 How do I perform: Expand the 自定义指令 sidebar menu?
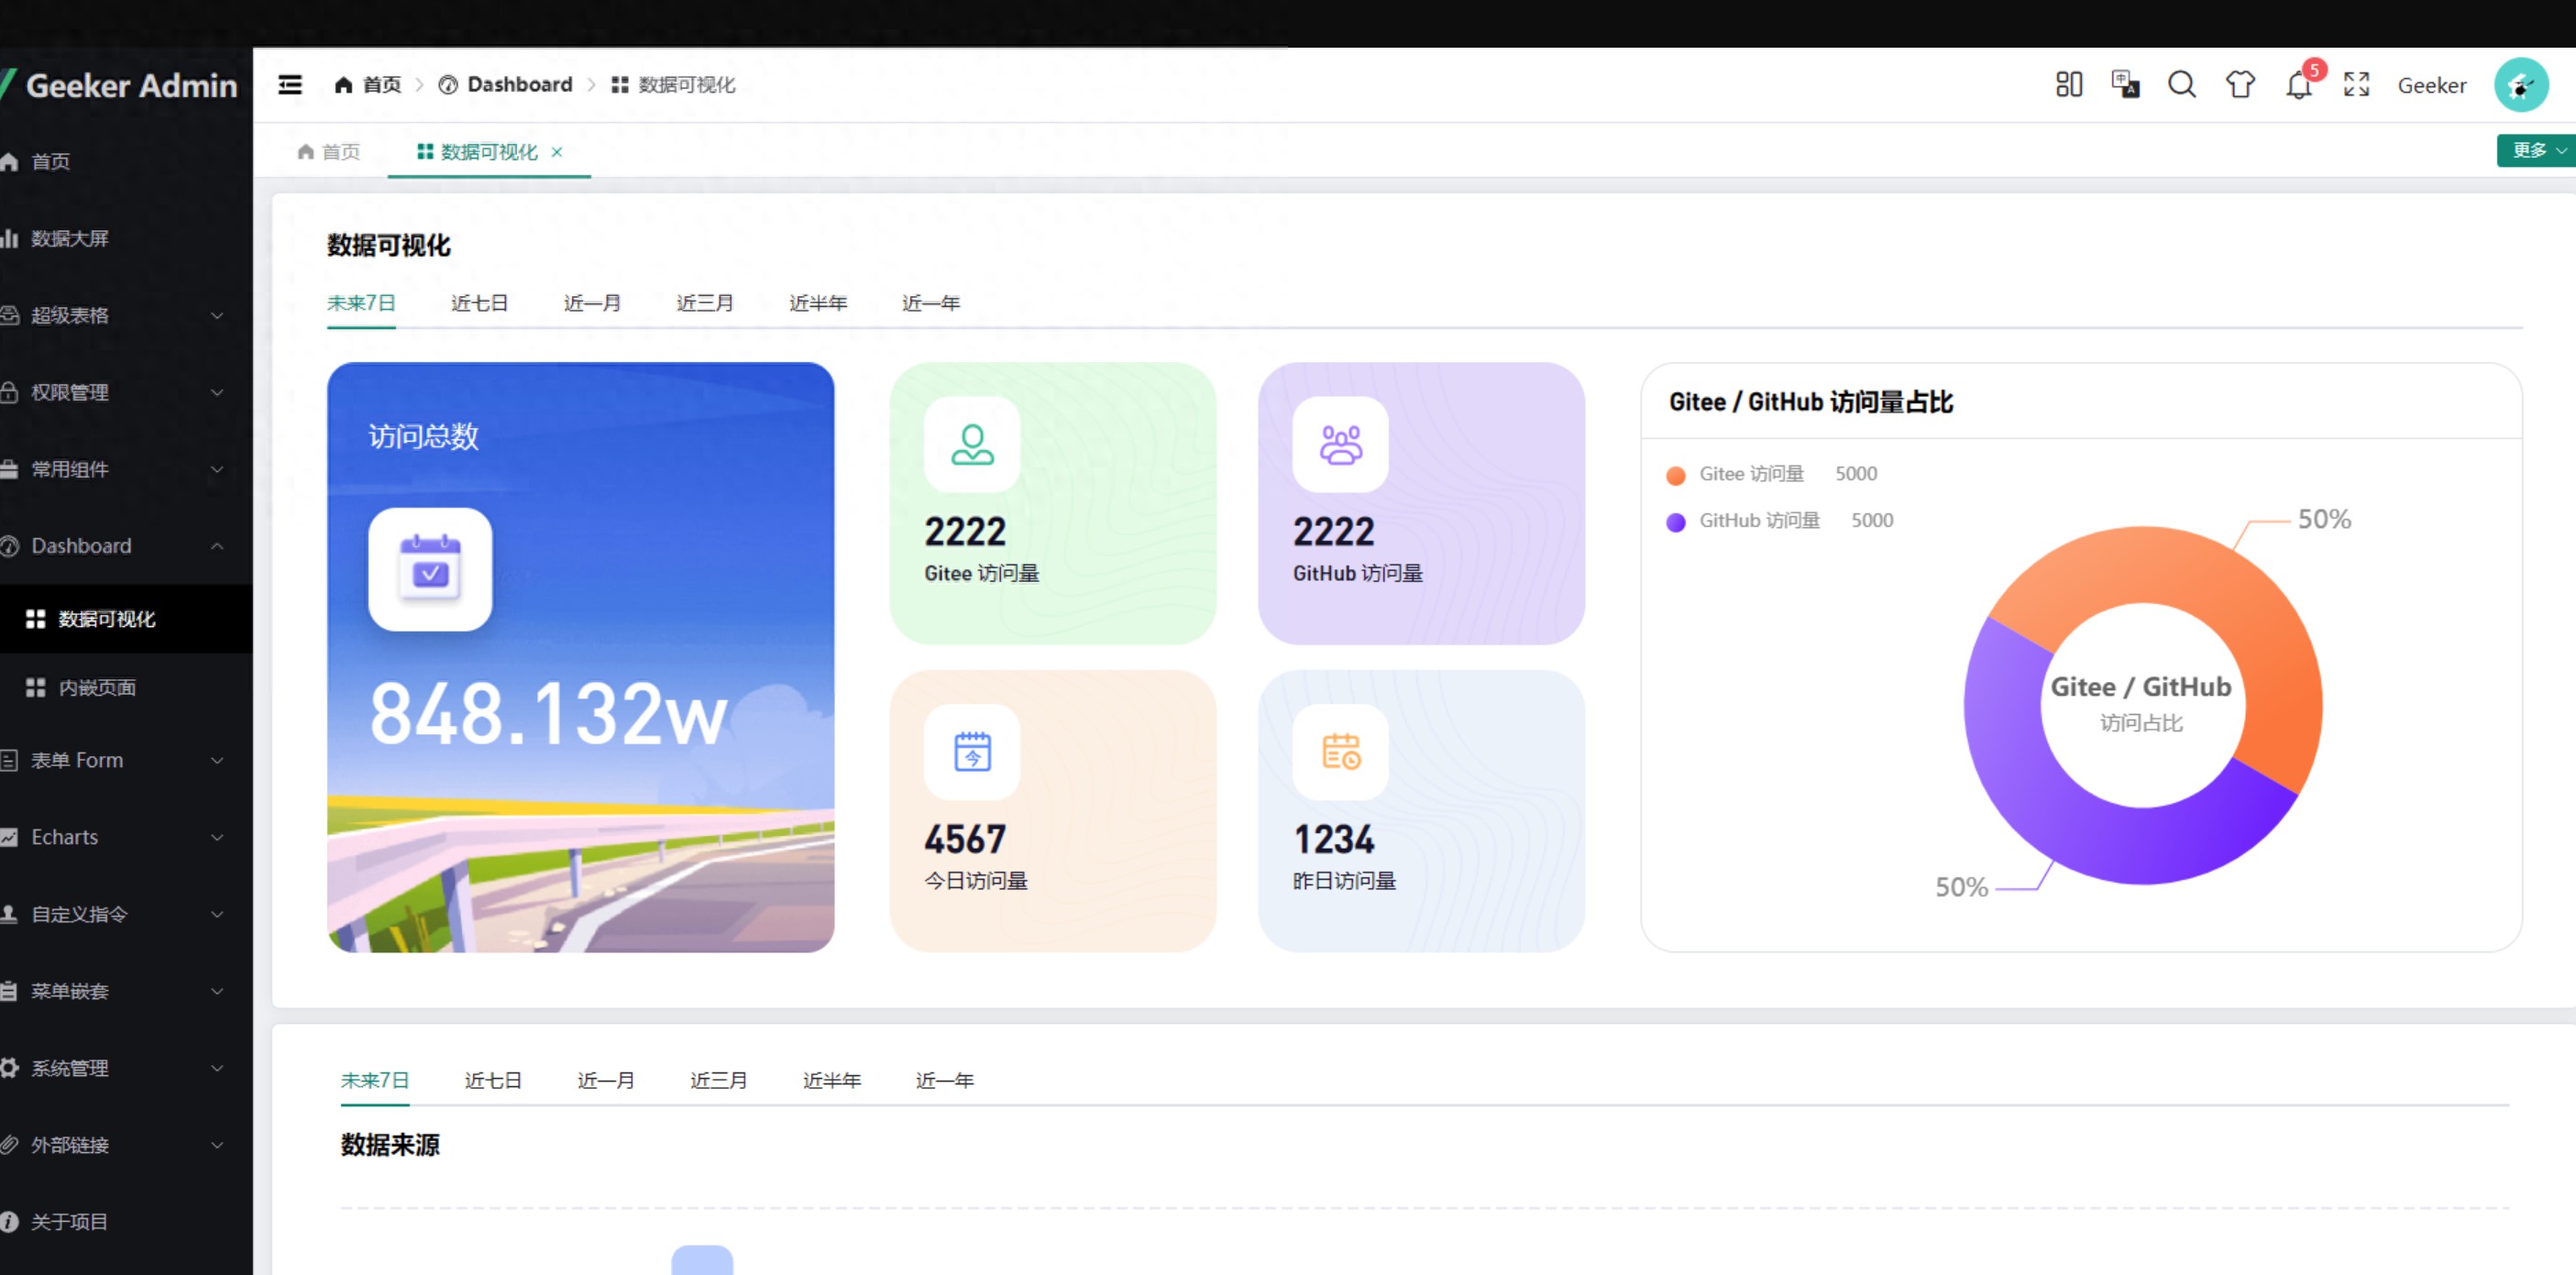(126, 914)
